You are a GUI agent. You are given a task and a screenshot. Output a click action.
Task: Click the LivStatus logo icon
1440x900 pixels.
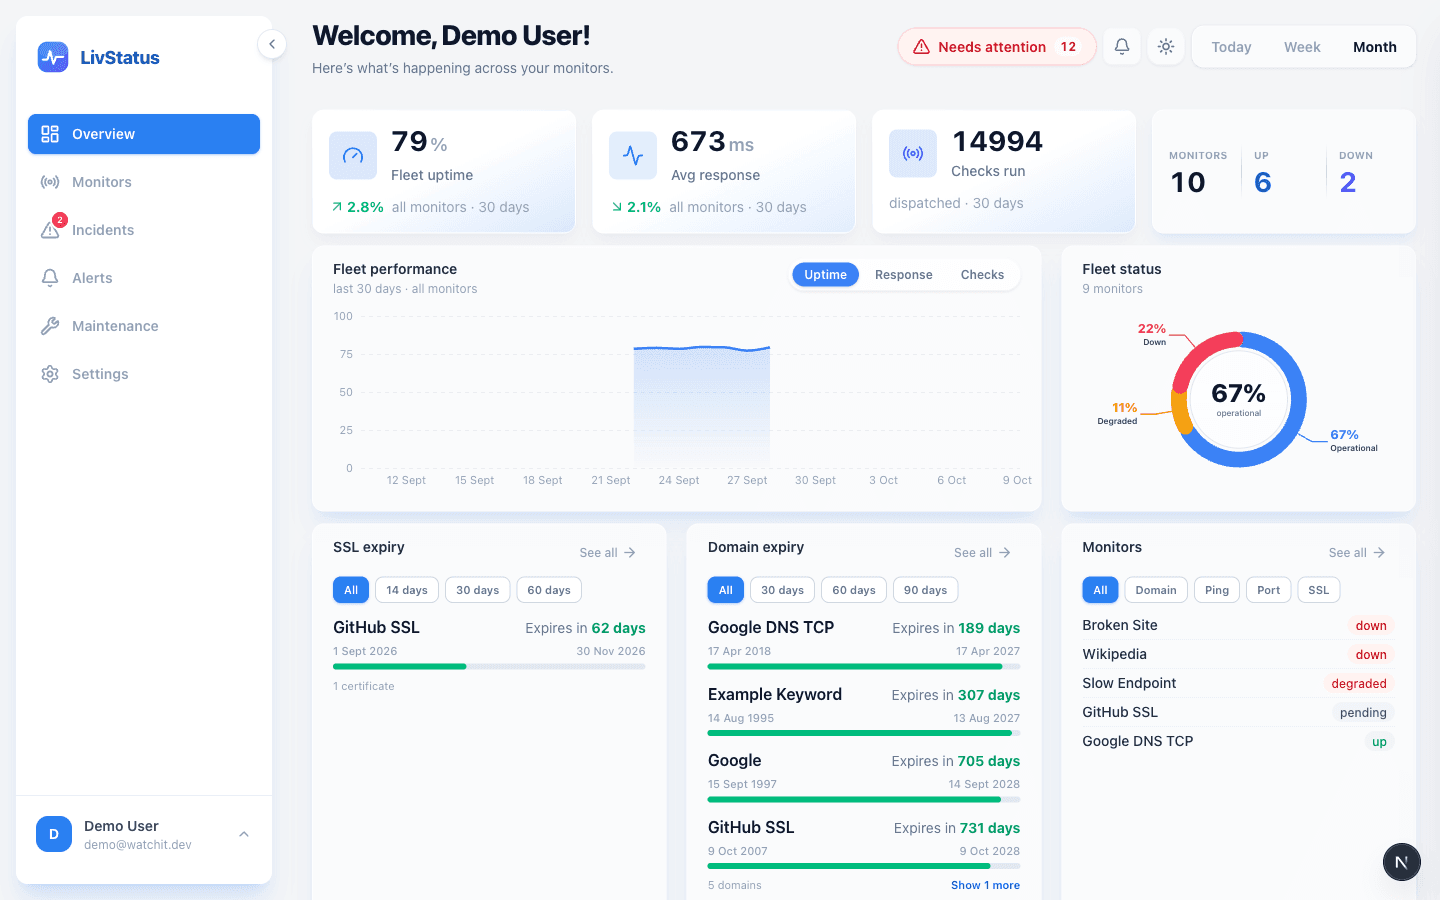pos(53,57)
